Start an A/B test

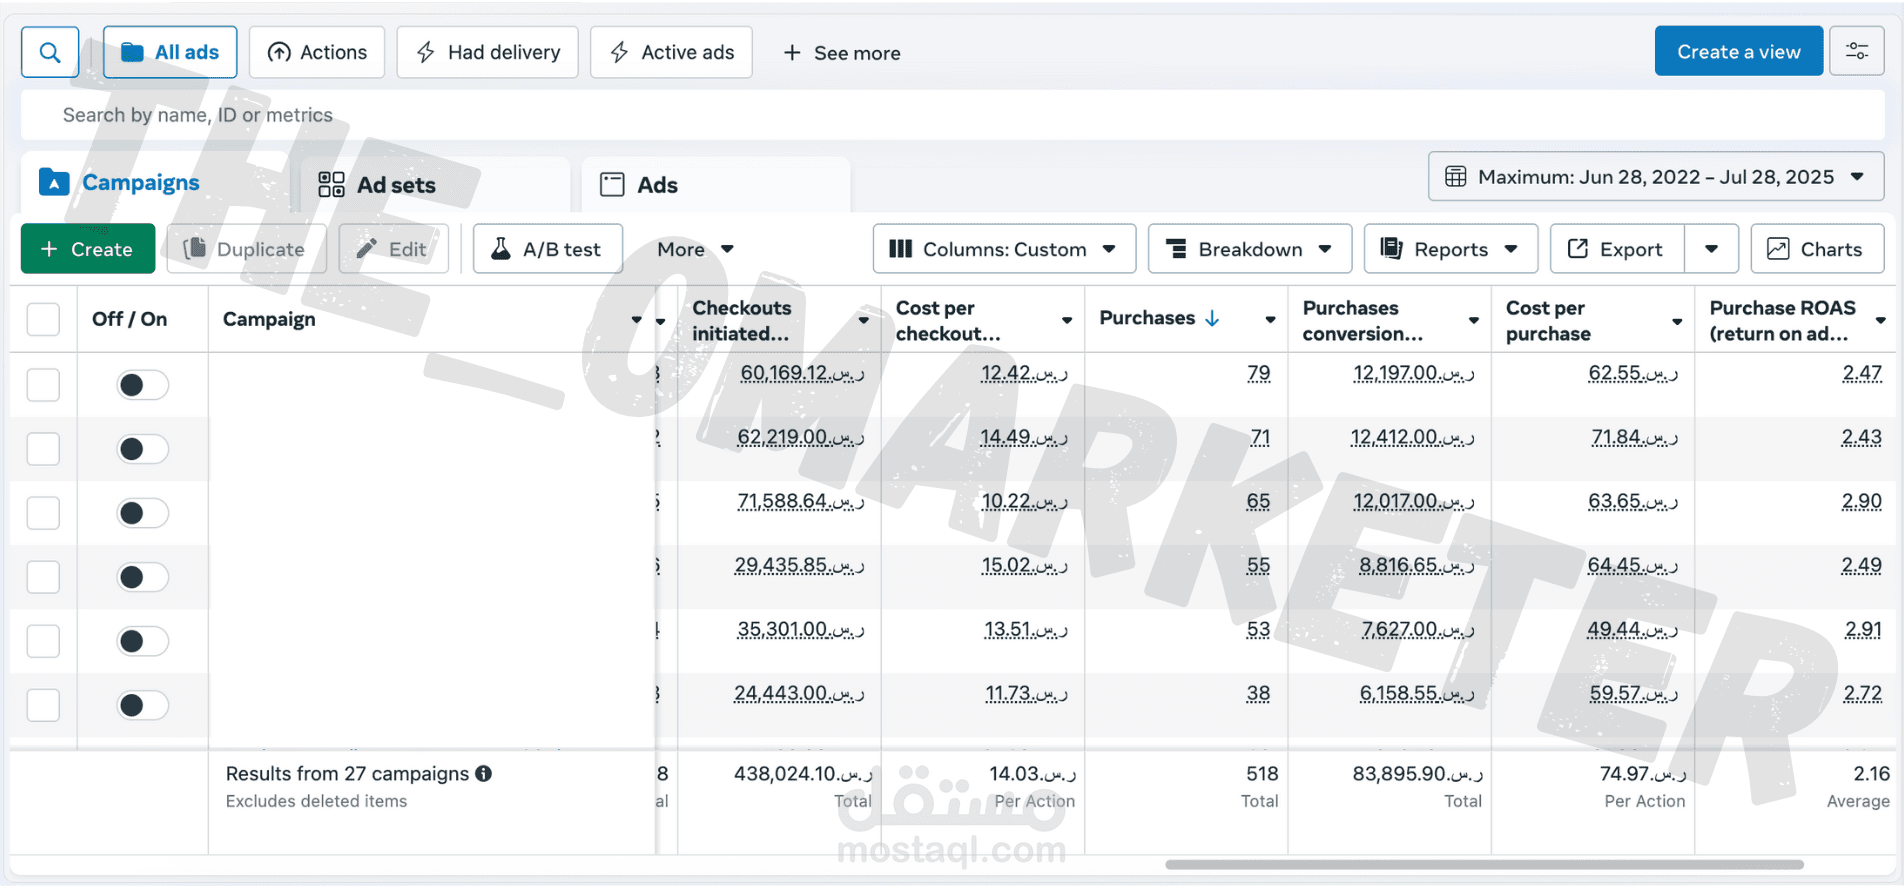(548, 249)
